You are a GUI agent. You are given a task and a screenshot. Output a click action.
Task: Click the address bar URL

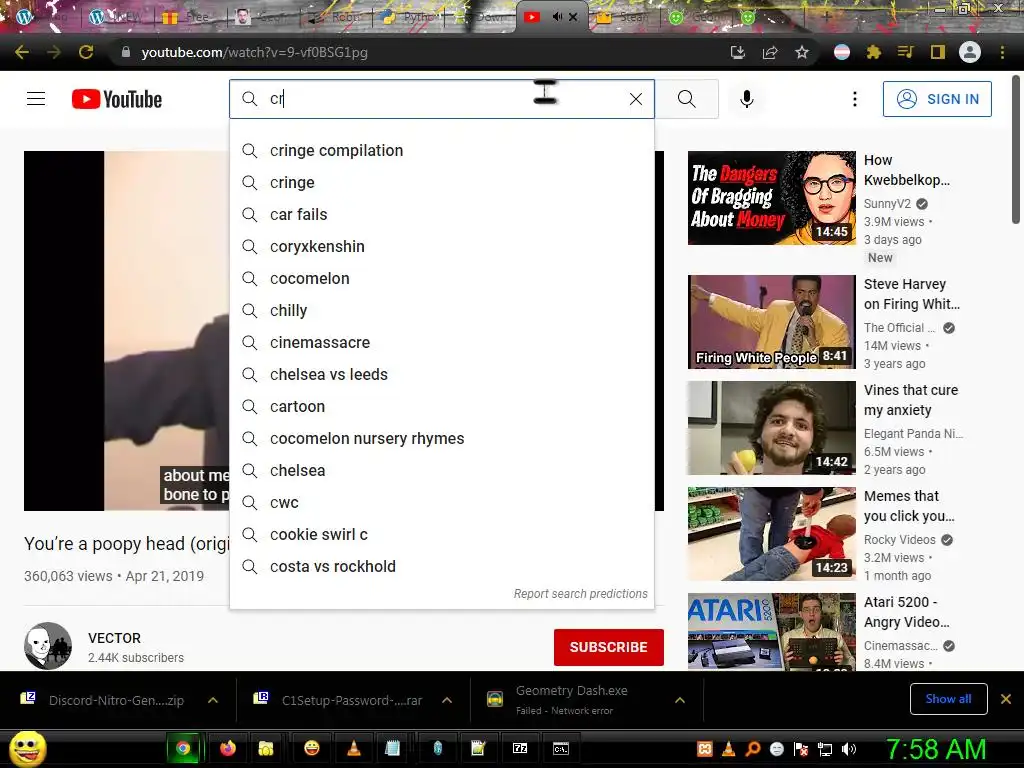pyautogui.click(x=254, y=52)
